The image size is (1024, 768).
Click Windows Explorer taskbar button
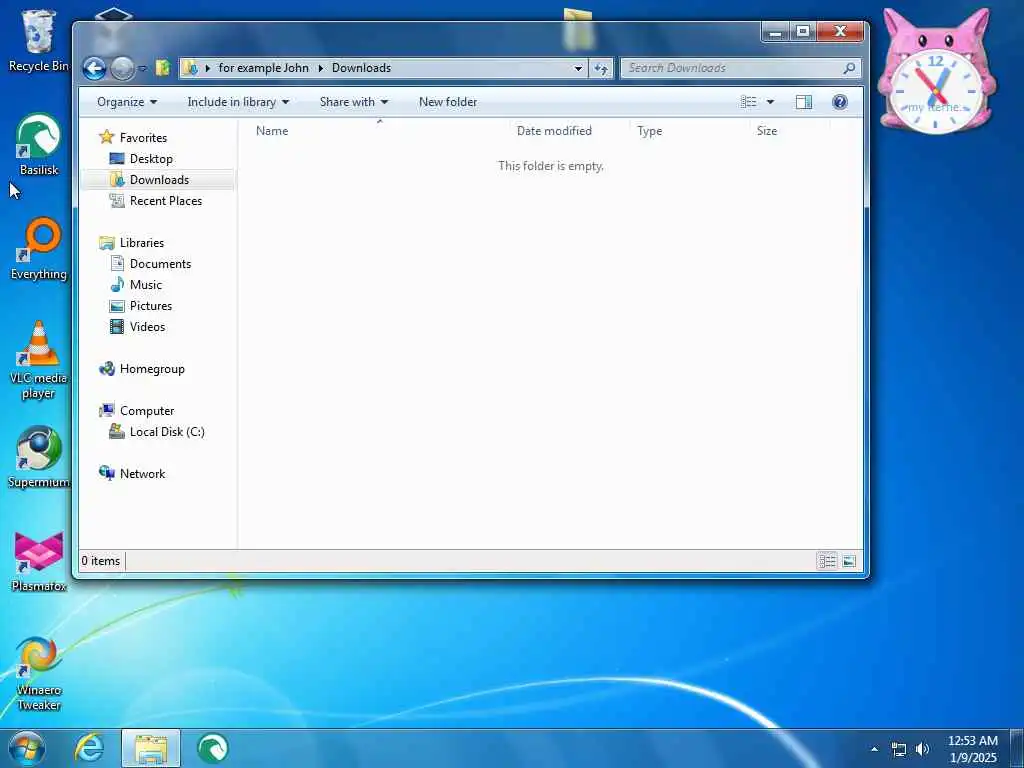[x=151, y=748]
